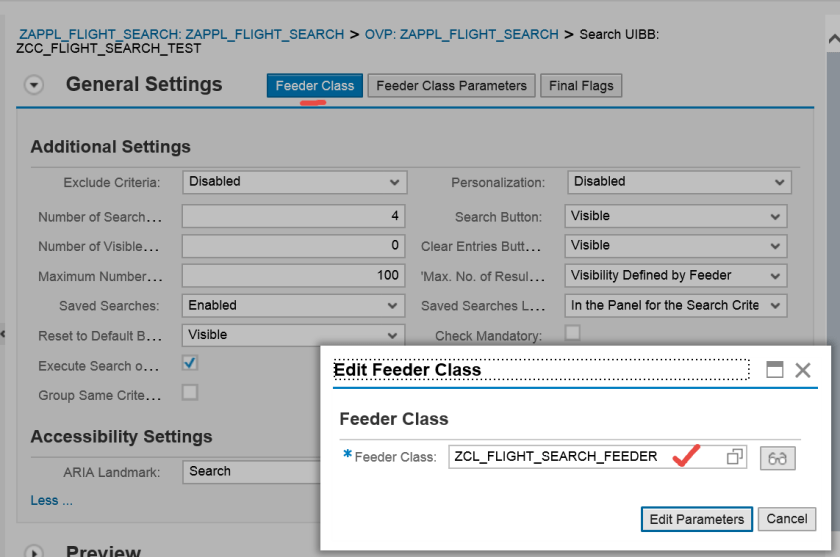Click the left panel collapse arrow
The width and height of the screenshot is (840, 557).
3,334
